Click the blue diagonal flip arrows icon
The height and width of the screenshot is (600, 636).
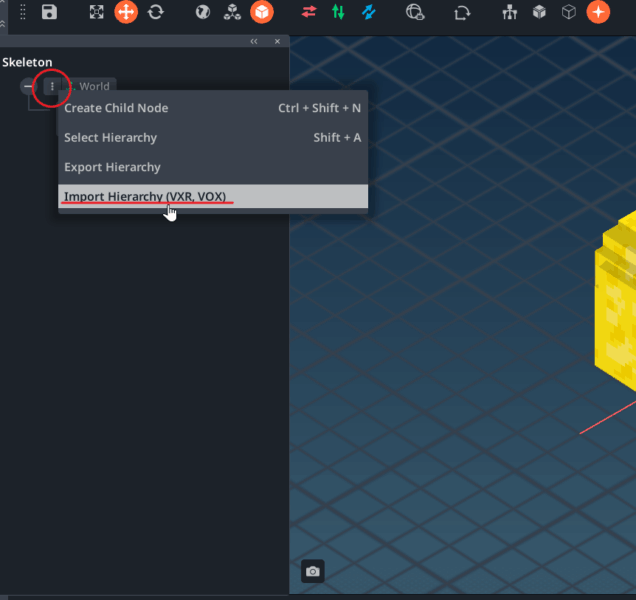point(369,12)
